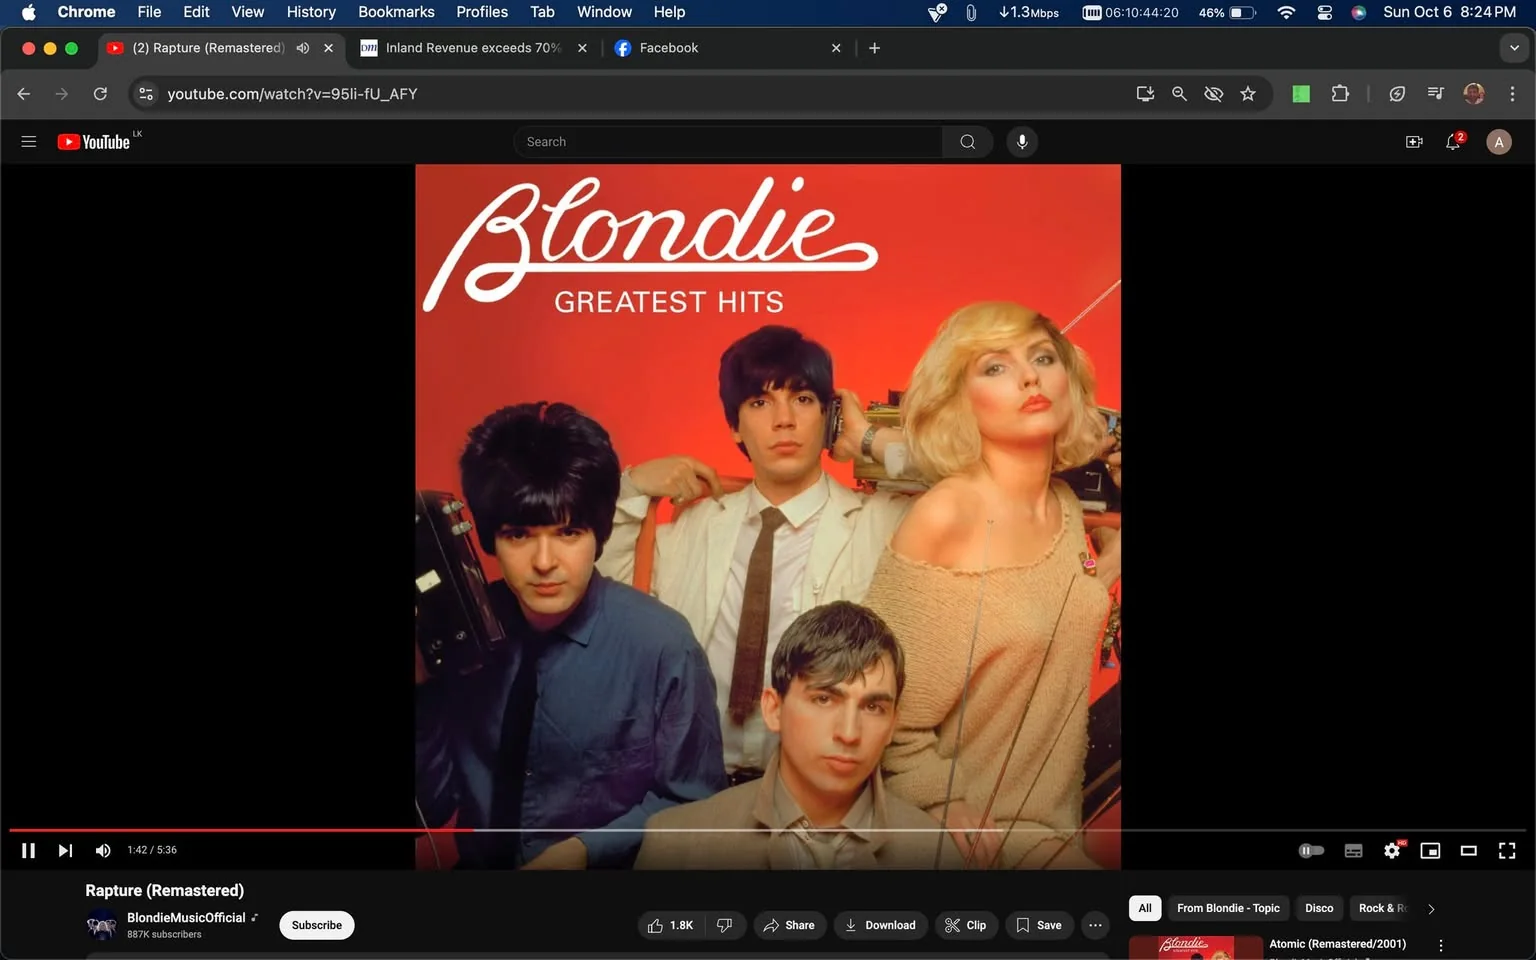Switch to Inland Revenue tab
1536x960 pixels.
coord(473,48)
